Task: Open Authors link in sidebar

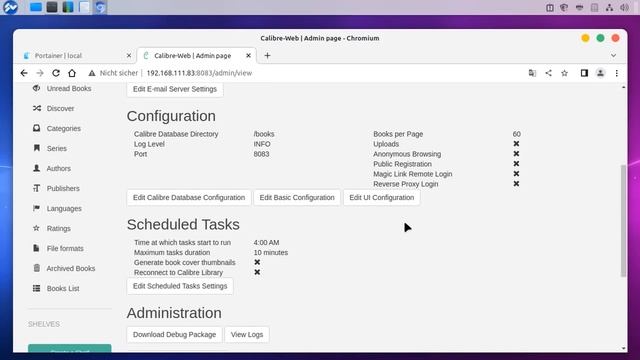Action: coord(58,169)
